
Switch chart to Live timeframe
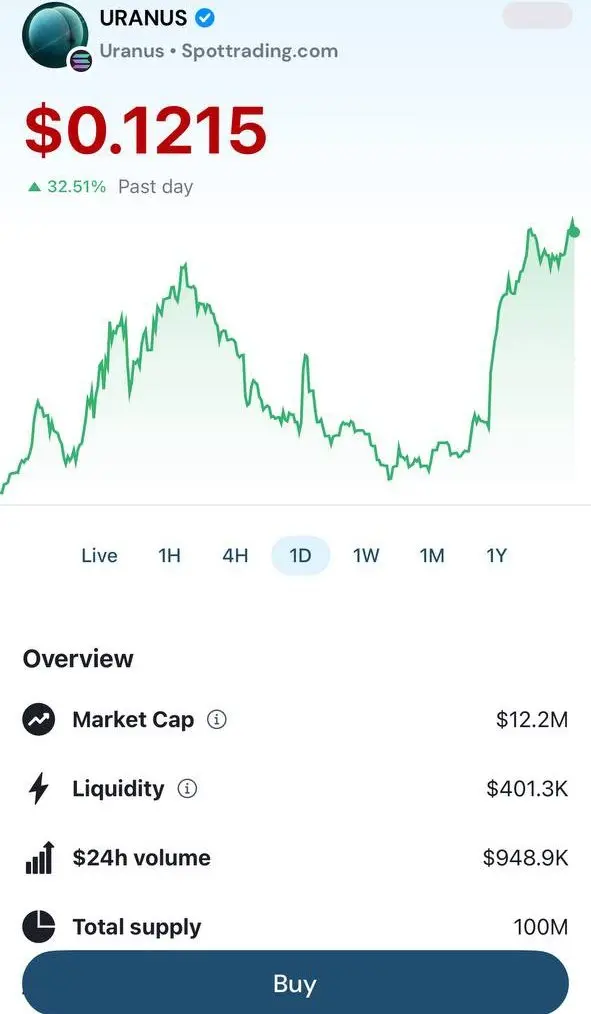pos(100,556)
